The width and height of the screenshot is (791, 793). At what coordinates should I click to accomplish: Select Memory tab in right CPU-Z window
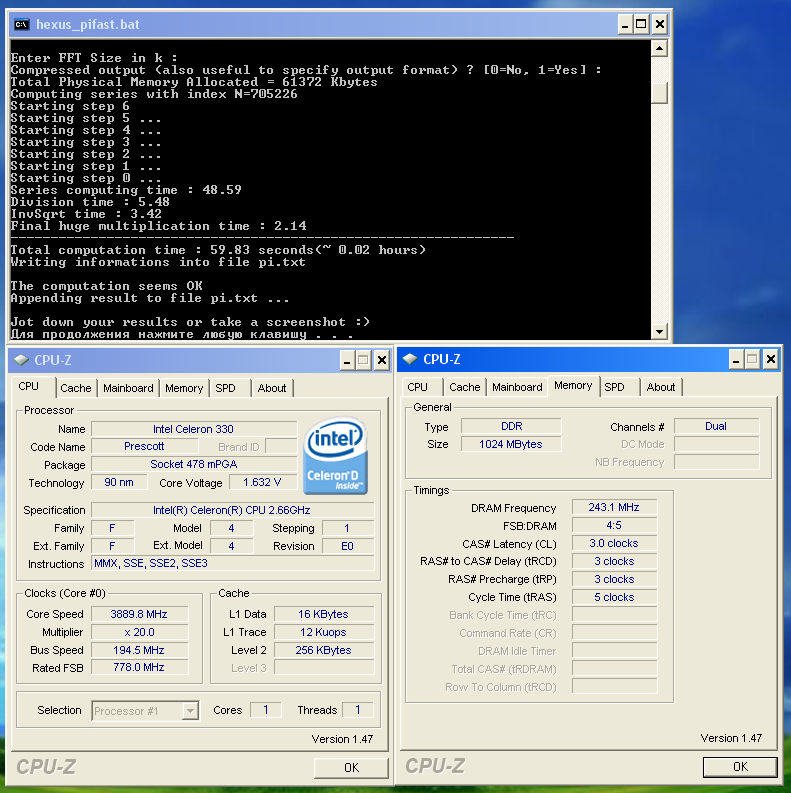573,385
